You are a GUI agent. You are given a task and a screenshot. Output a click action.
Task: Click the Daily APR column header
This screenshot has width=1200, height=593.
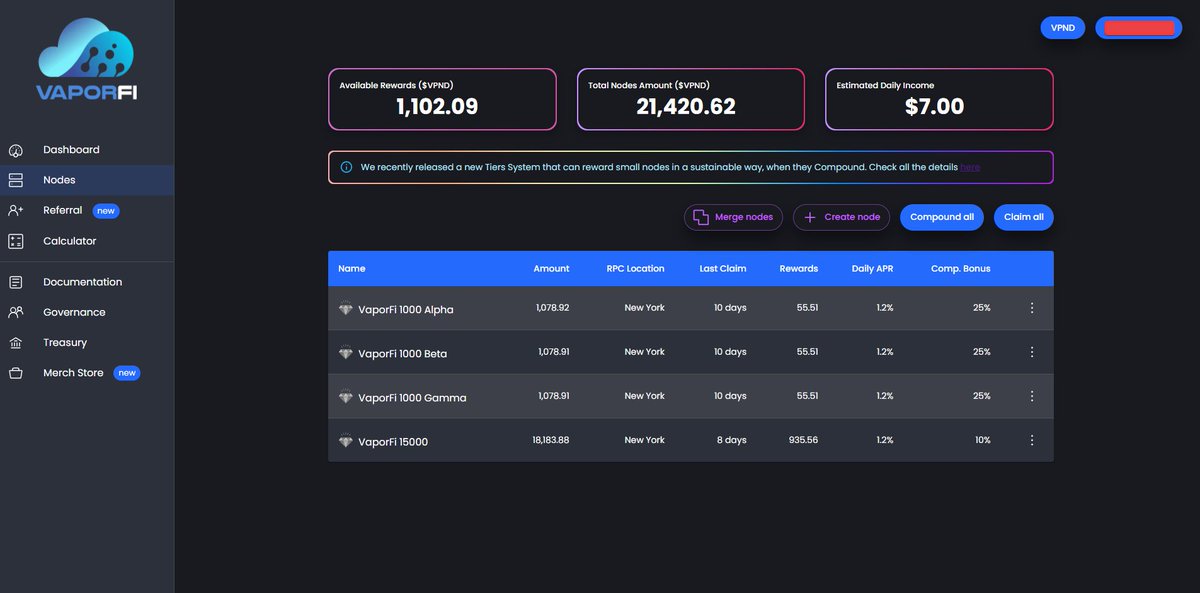(x=872, y=269)
